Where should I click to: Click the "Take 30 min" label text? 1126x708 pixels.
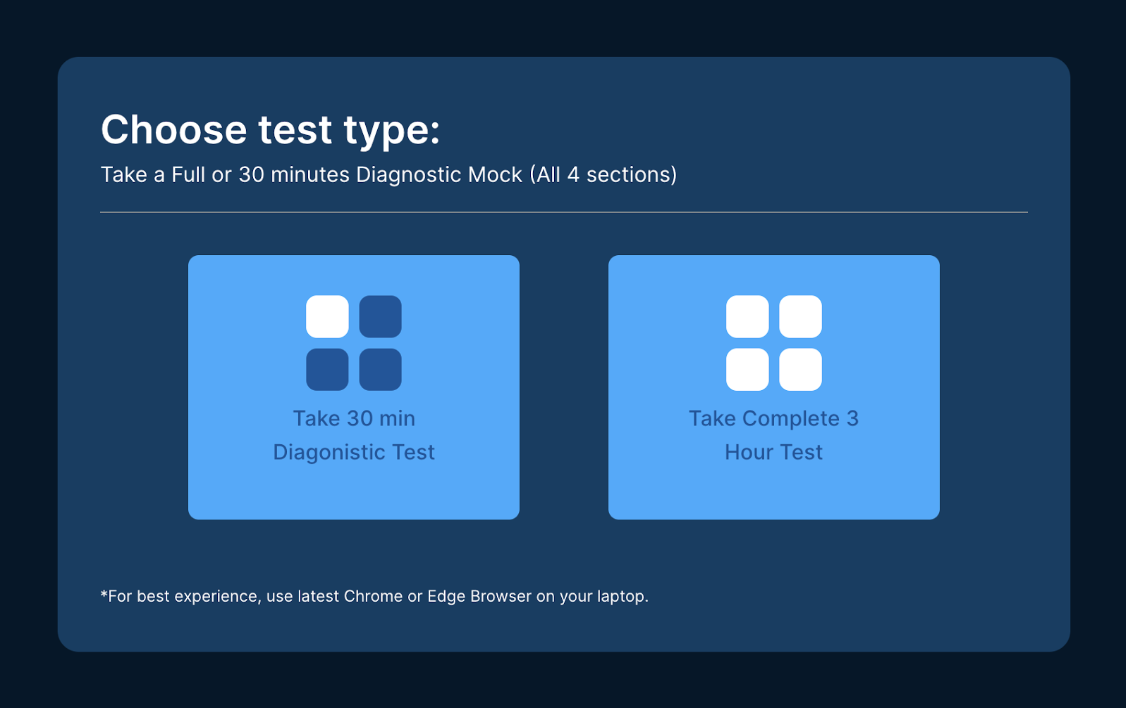click(354, 418)
